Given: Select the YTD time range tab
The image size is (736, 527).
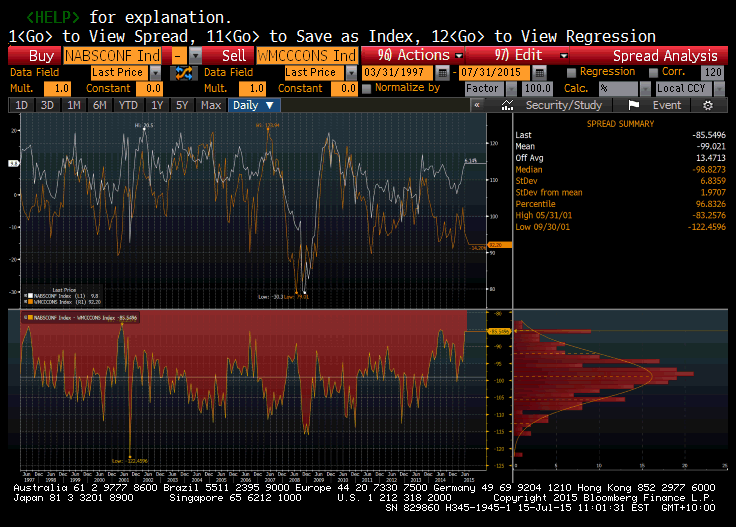Looking at the screenshot, I should [128, 105].
